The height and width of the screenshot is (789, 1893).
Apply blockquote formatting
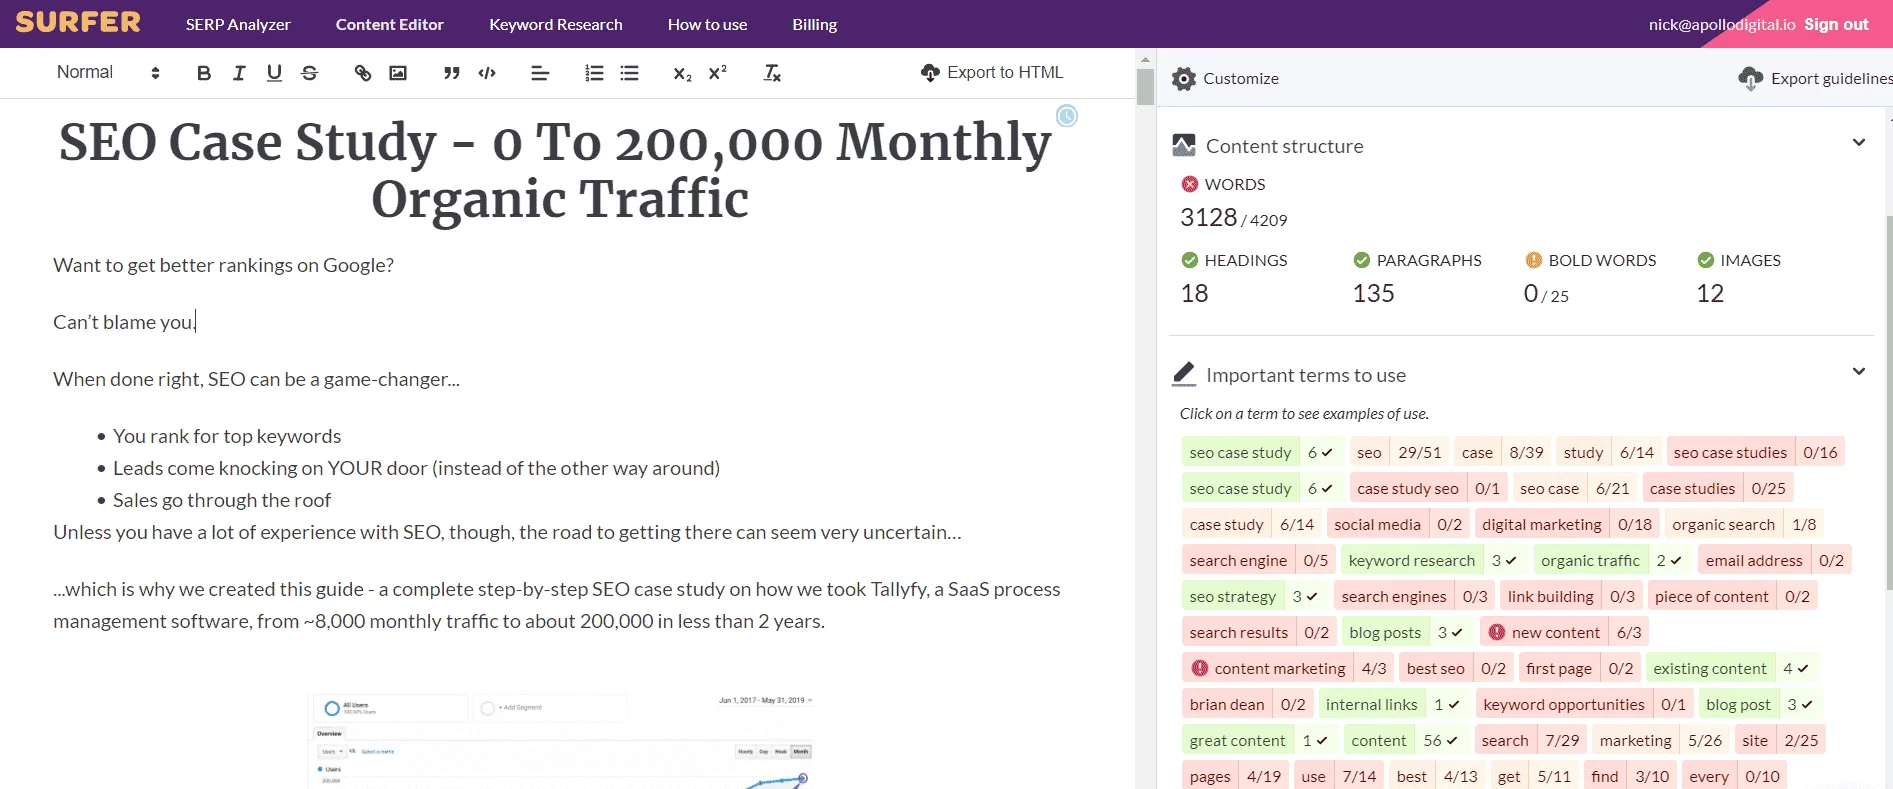(452, 73)
